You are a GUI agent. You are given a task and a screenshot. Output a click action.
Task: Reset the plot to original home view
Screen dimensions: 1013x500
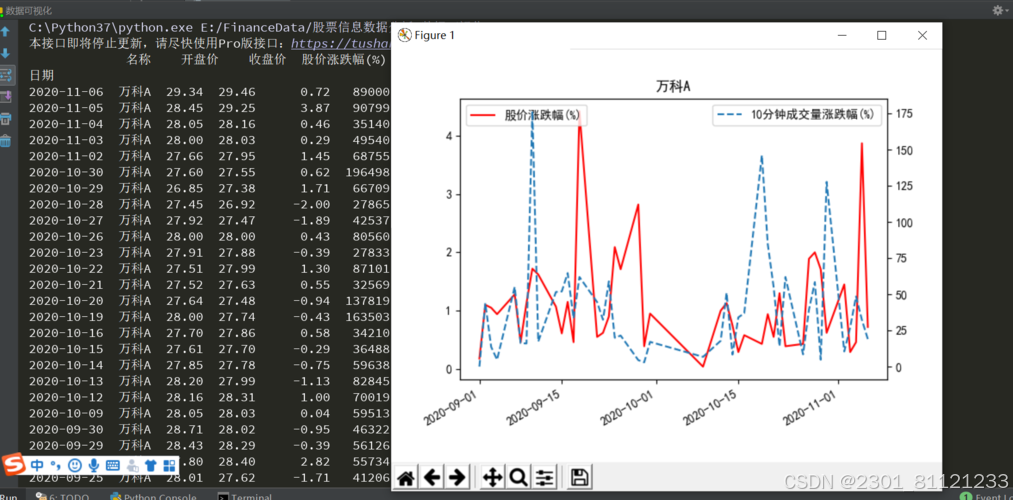[406, 477]
